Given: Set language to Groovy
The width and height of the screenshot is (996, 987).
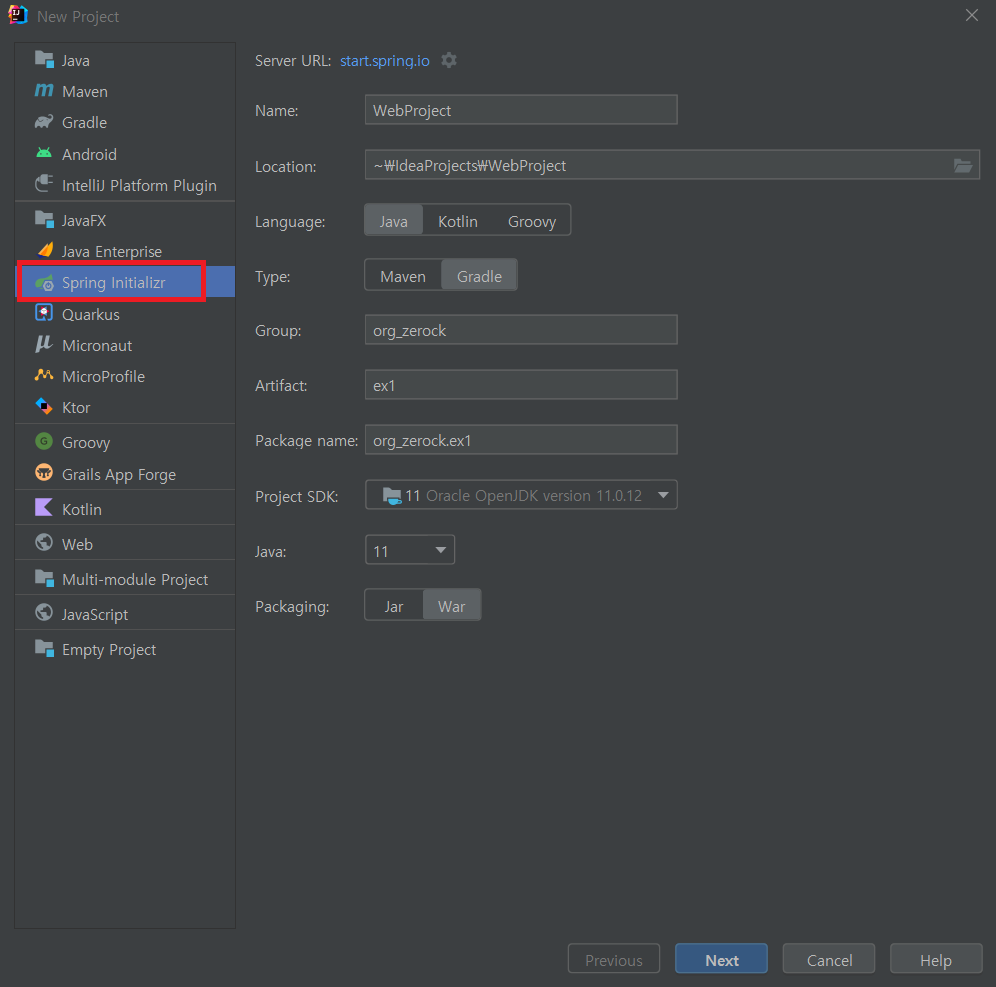Looking at the screenshot, I should coord(532,220).
